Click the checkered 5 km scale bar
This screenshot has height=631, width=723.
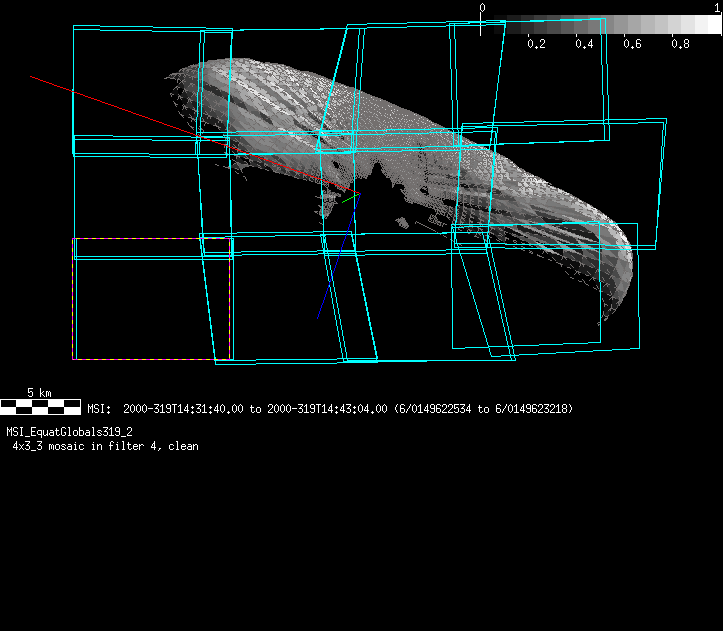40,406
